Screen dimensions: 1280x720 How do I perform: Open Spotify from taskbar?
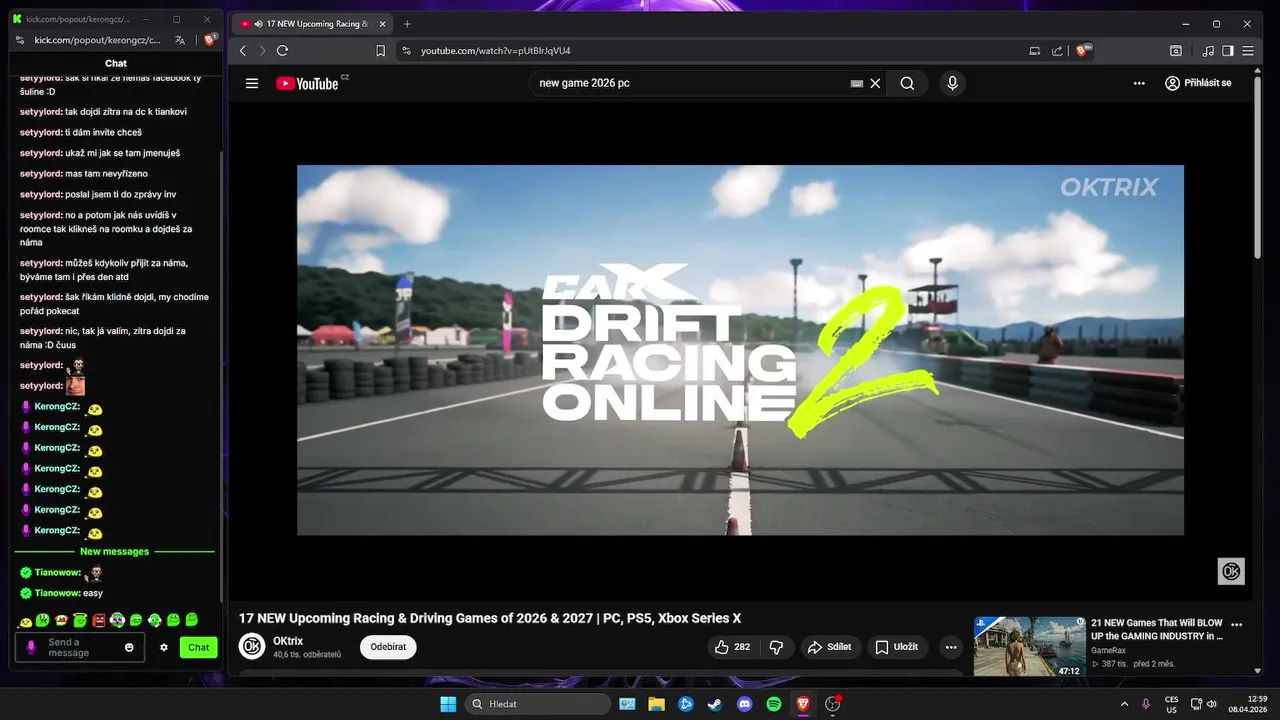pos(774,704)
